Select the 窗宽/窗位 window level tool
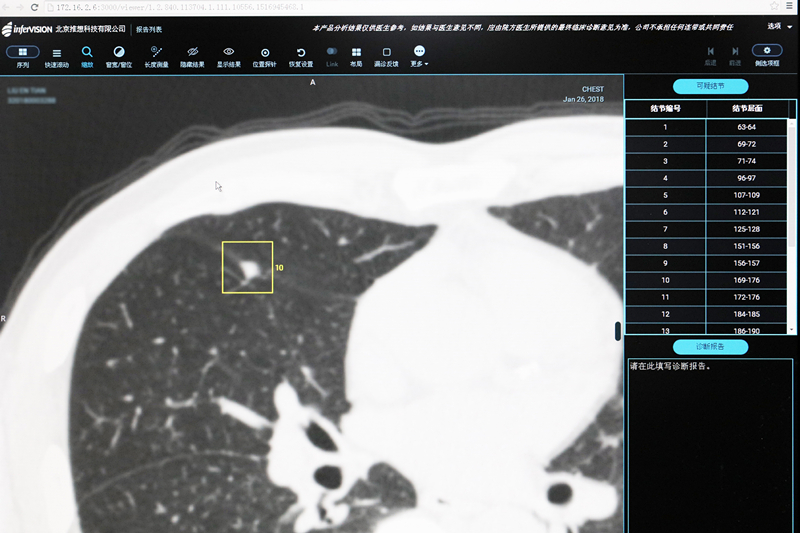The height and width of the screenshot is (533, 800). click(x=119, y=53)
